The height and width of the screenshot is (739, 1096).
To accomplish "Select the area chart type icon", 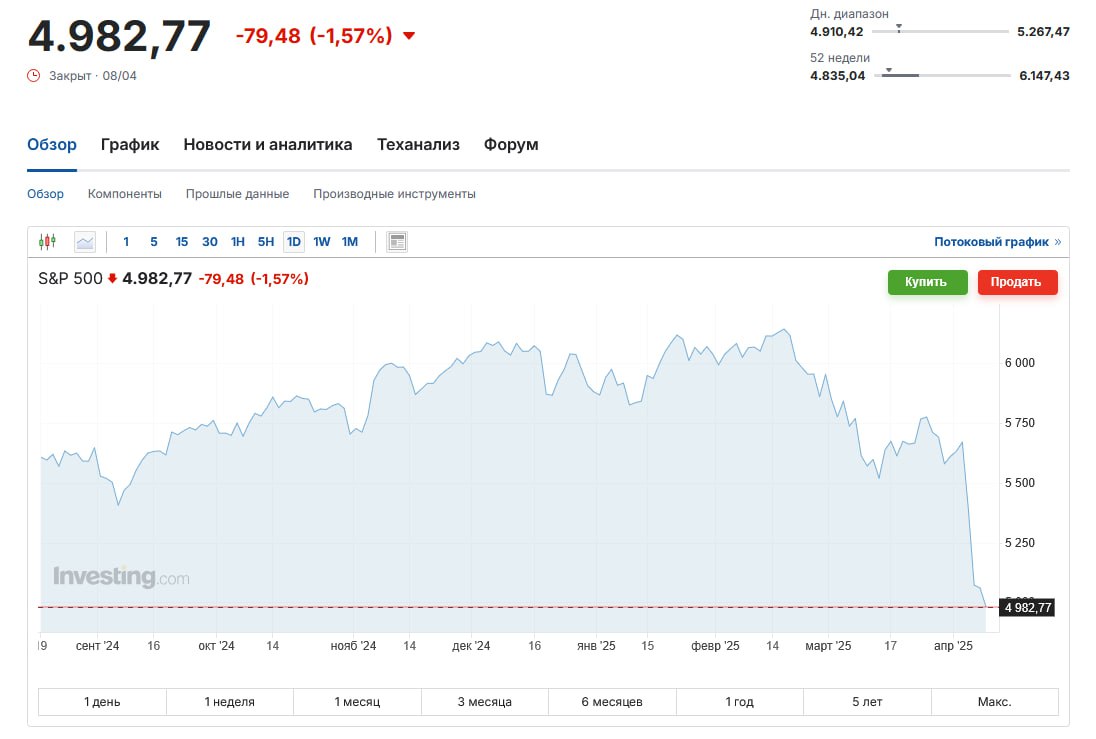I will [85, 242].
